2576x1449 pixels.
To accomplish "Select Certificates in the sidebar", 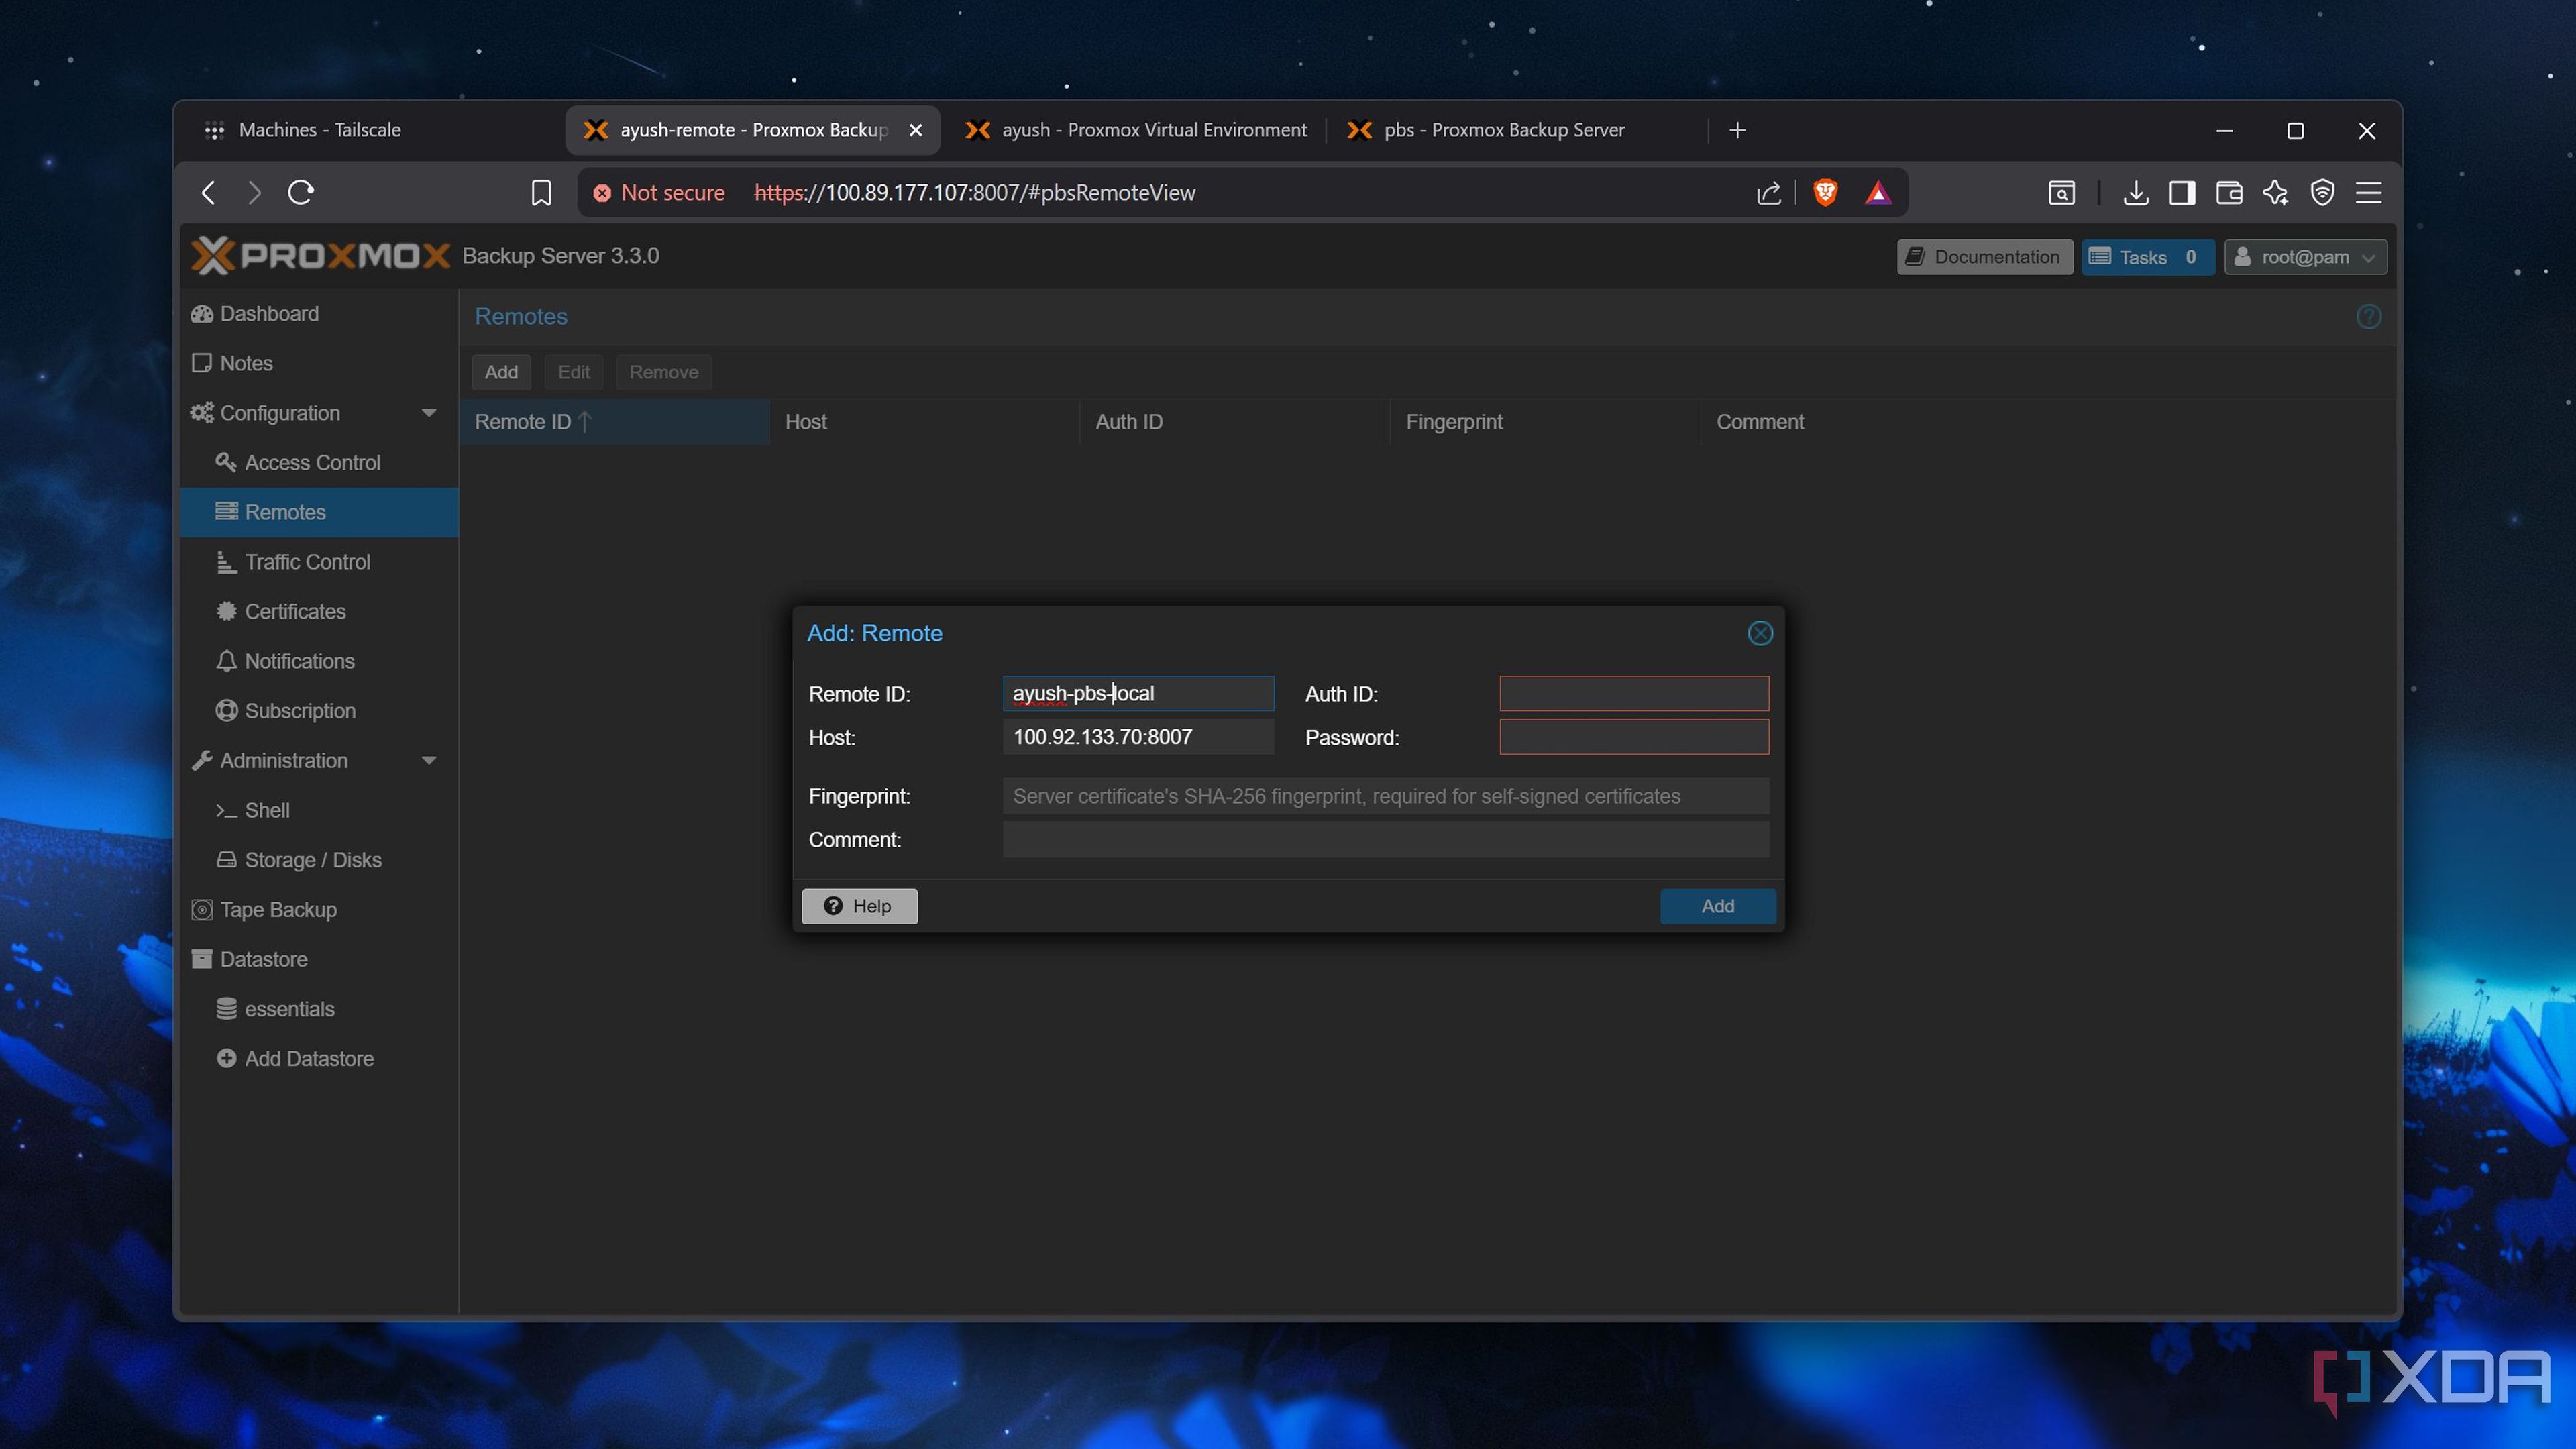I will [295, 612].
